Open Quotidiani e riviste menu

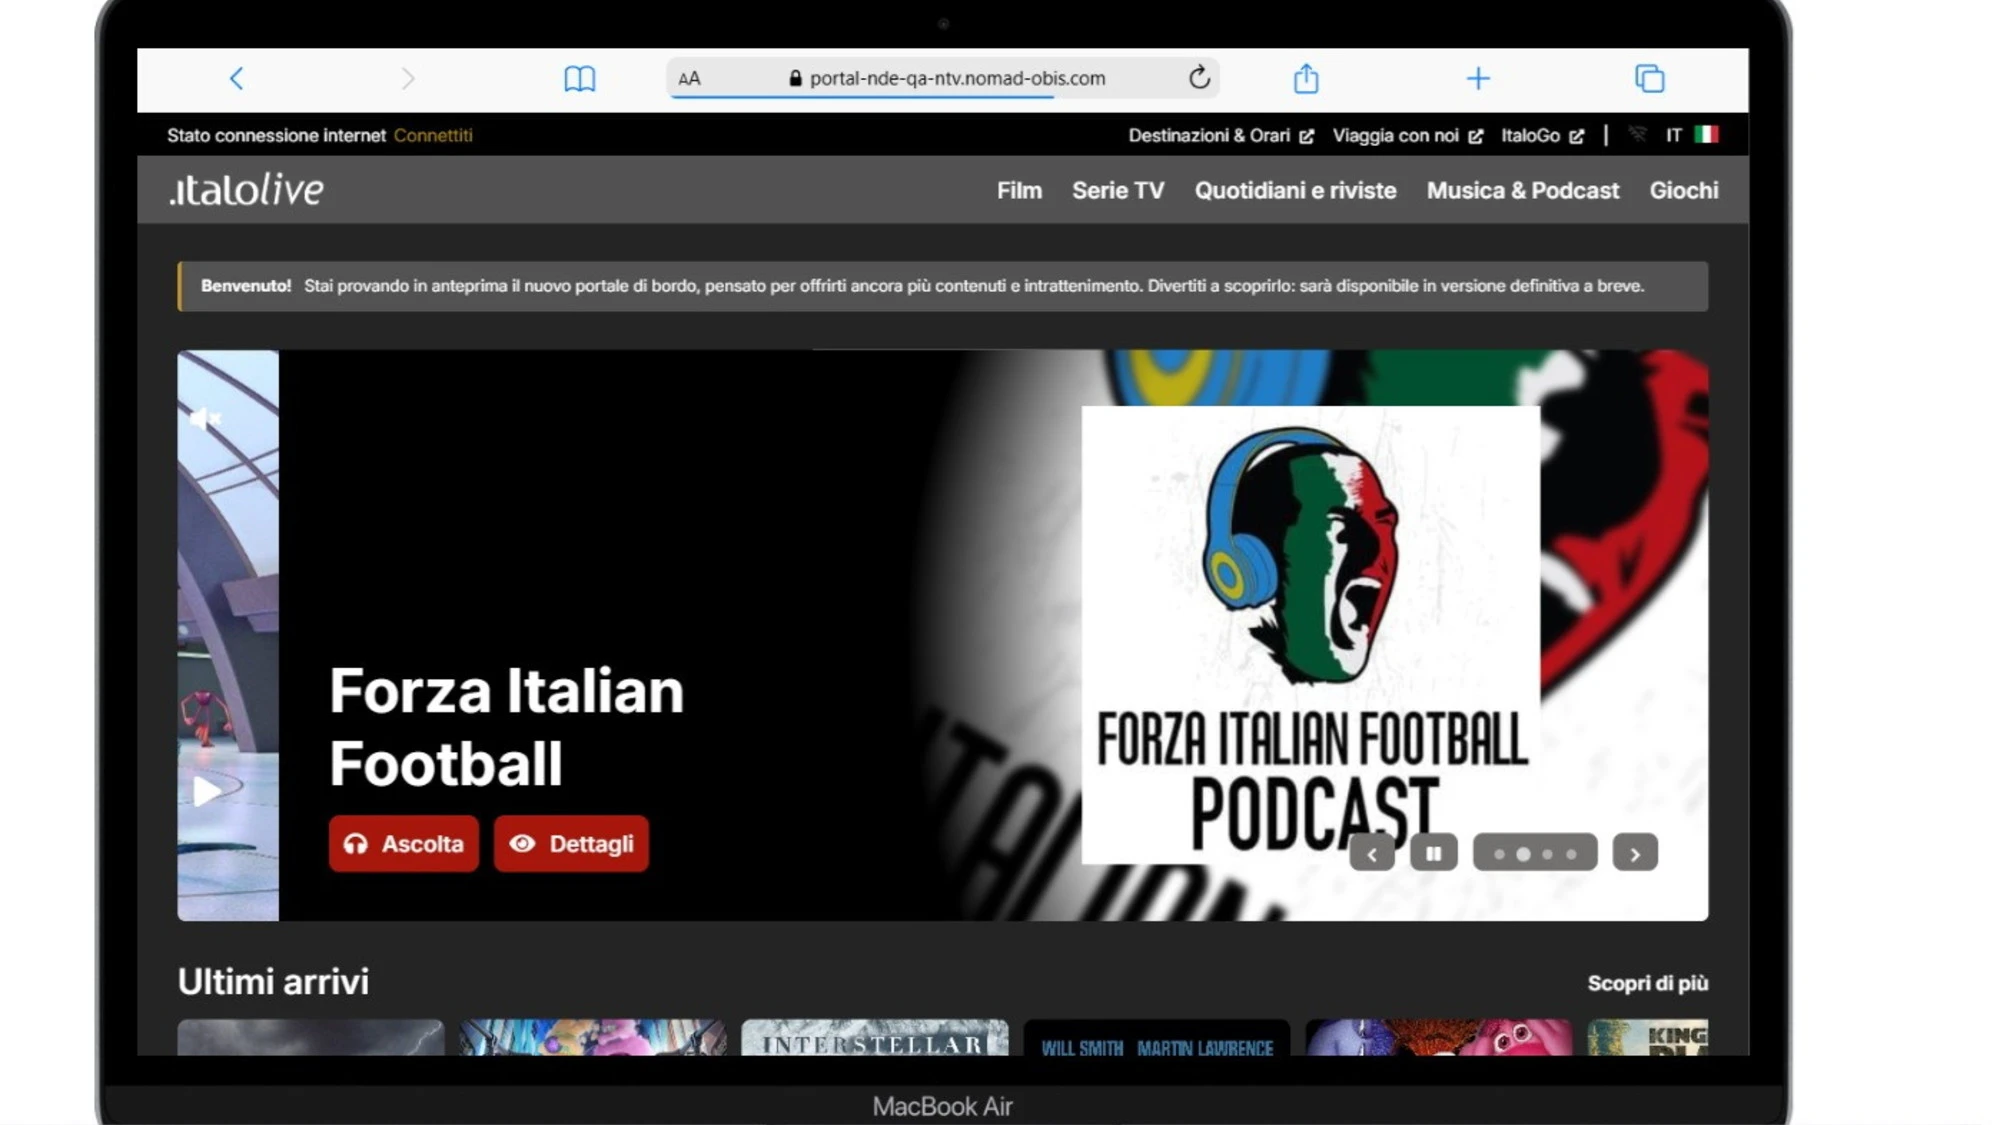tap(1295, 190)
